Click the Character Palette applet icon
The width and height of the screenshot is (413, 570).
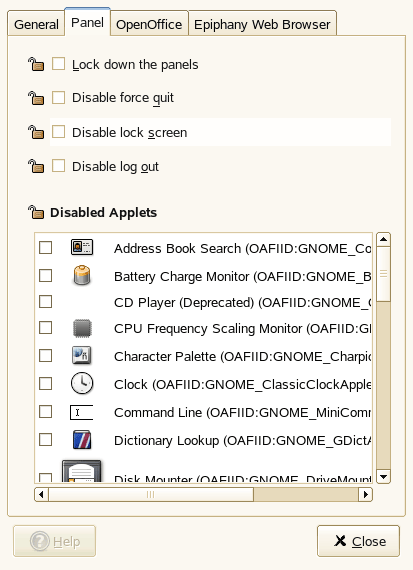tap(82, 356)
